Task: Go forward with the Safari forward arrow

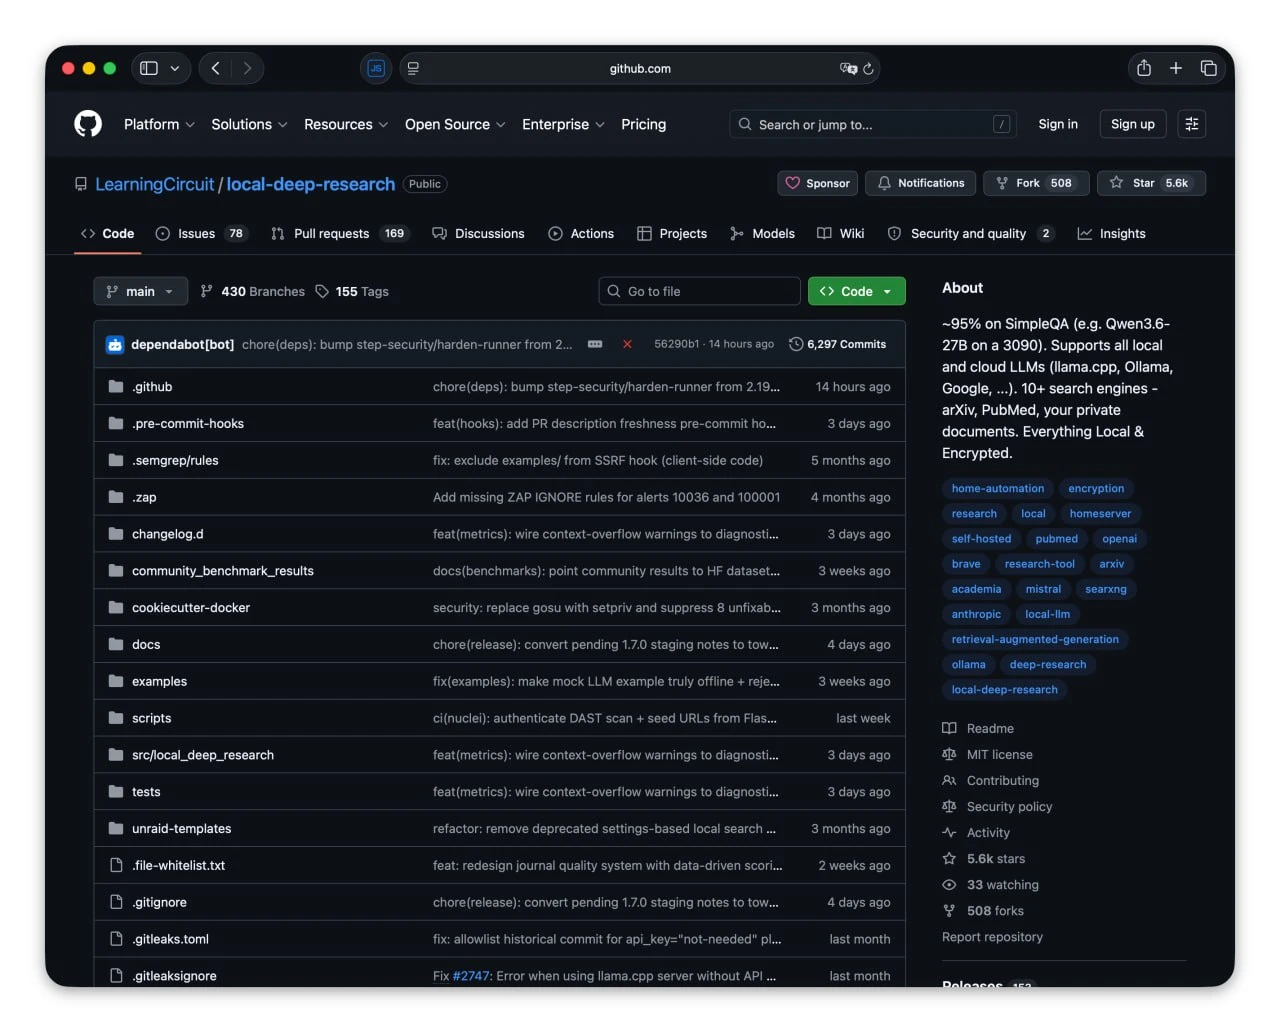Action: click(247, 68)
